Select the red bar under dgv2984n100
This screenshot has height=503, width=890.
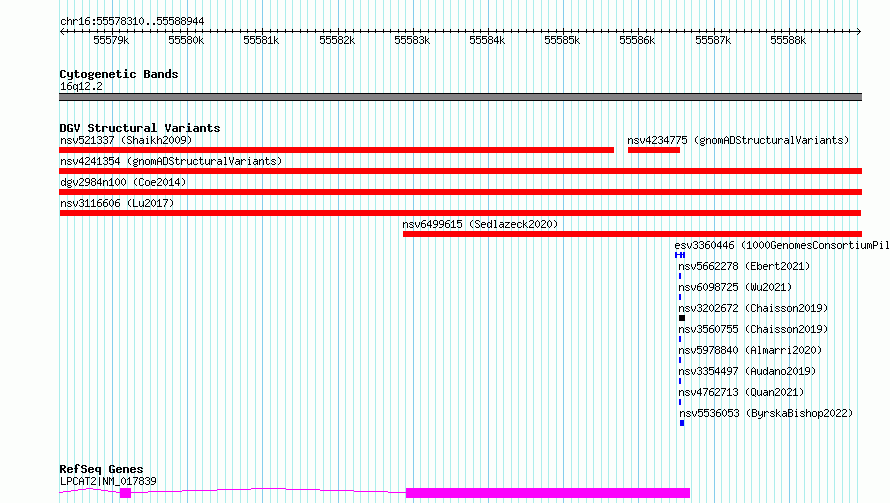pyautogui.click(x=460, y=192)
